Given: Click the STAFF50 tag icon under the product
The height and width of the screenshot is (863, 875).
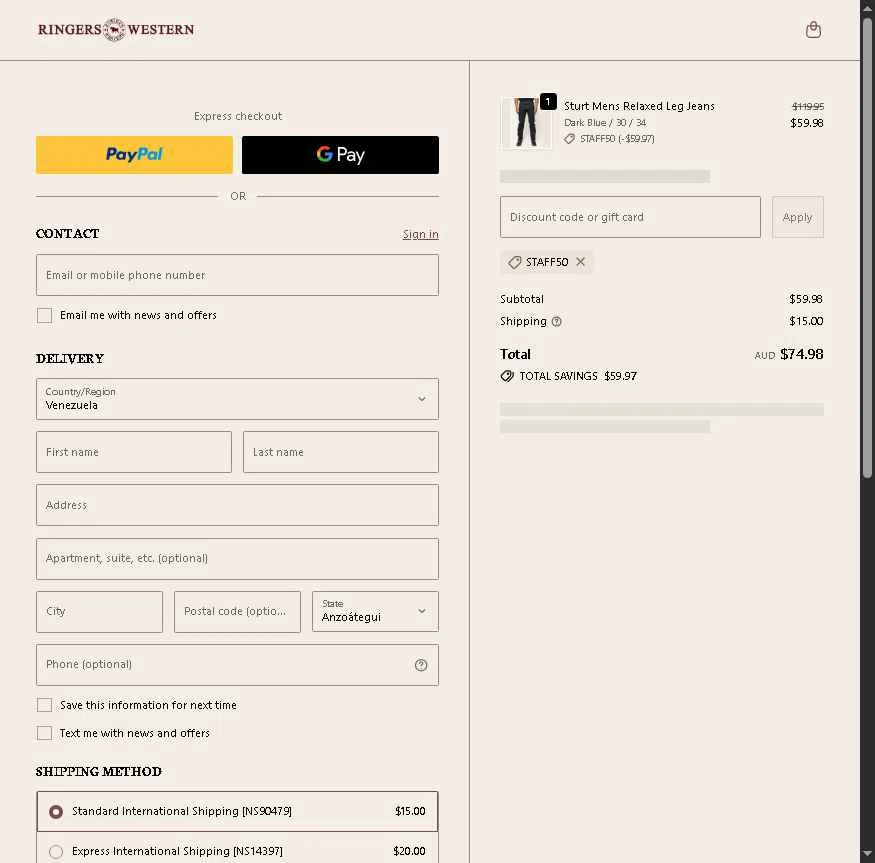Looking at the screenshot, I should coord(569,139).
